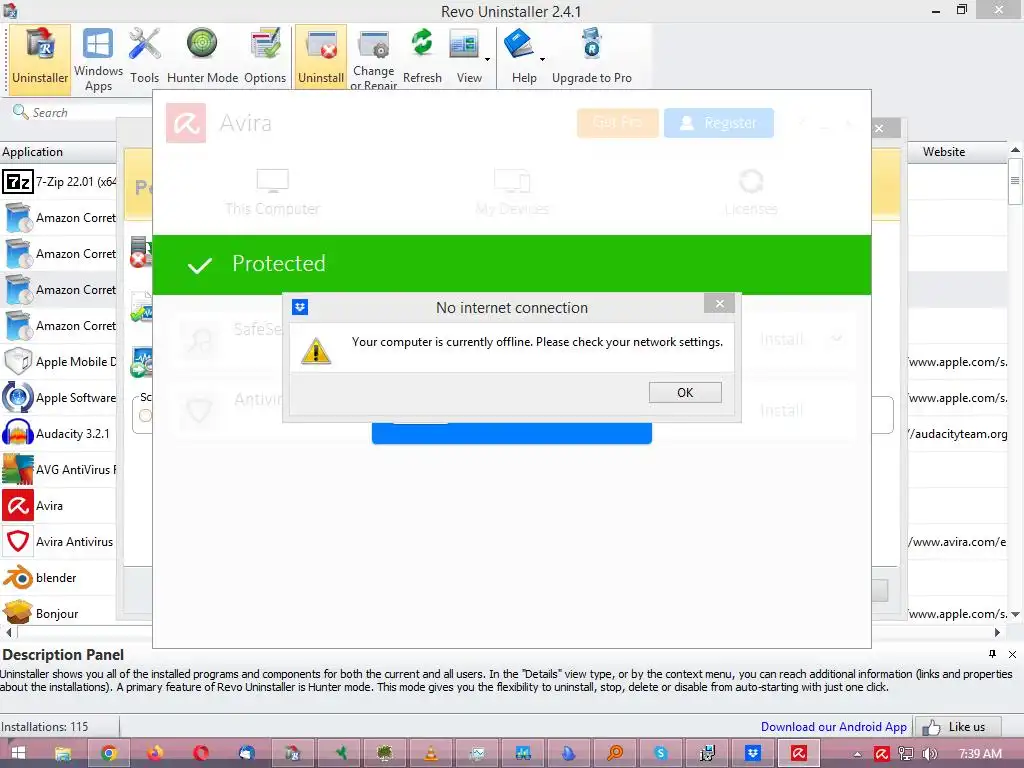The image size is (1024, 768).
Task: Open the View toolbar button
Action: (x=466, y=57)
